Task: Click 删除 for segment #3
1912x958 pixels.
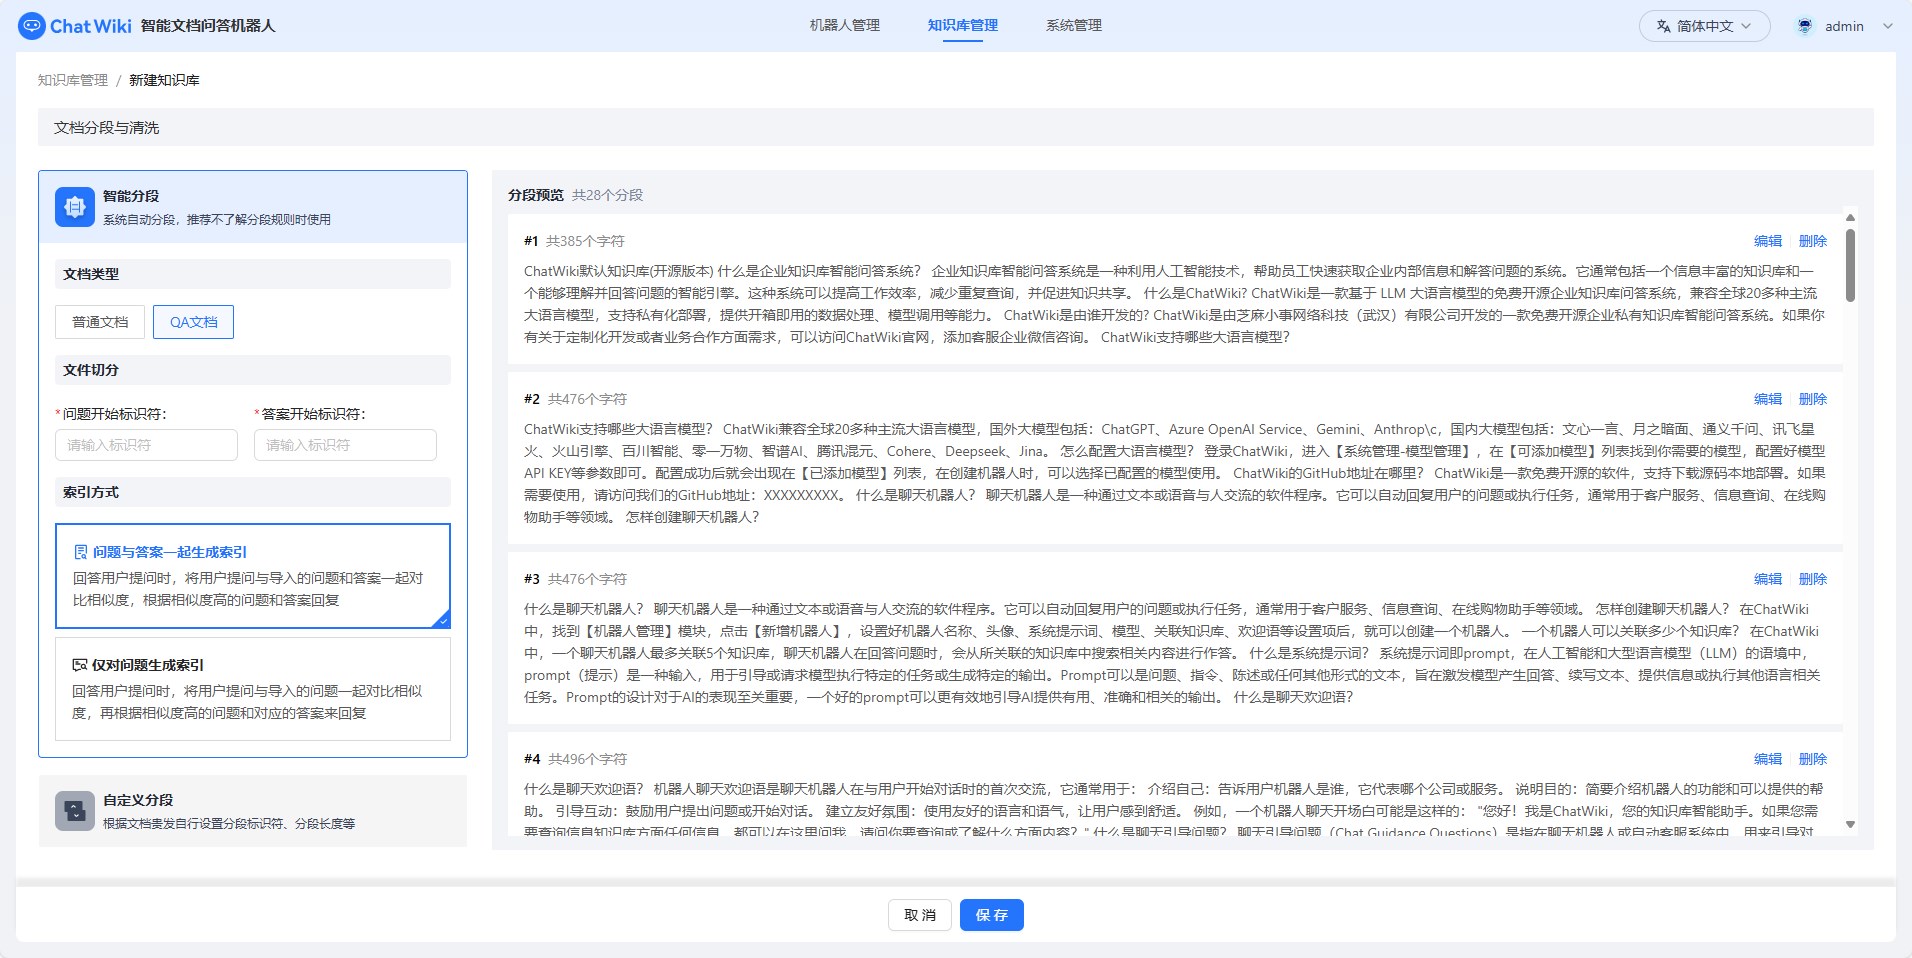Action: coord(1813,579)
